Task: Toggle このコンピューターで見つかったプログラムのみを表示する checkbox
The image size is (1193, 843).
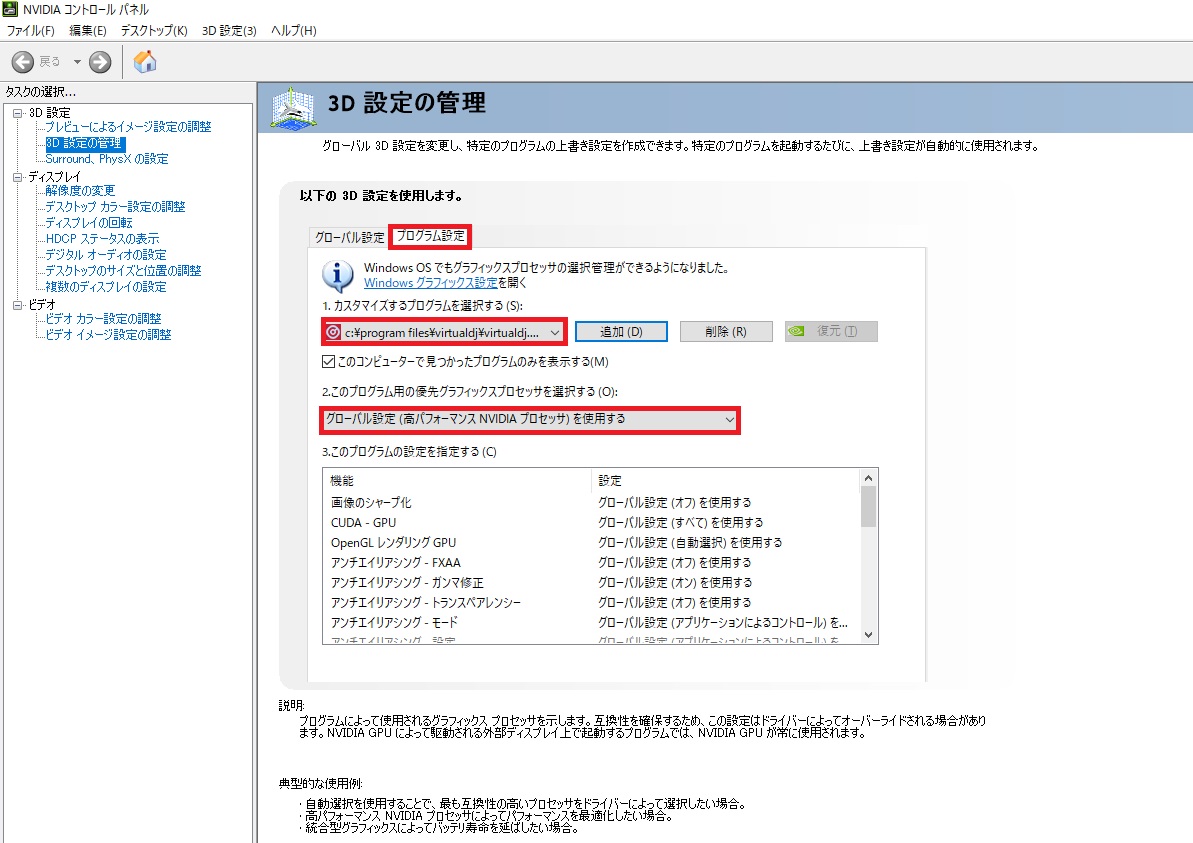Action: coord(329,361)
